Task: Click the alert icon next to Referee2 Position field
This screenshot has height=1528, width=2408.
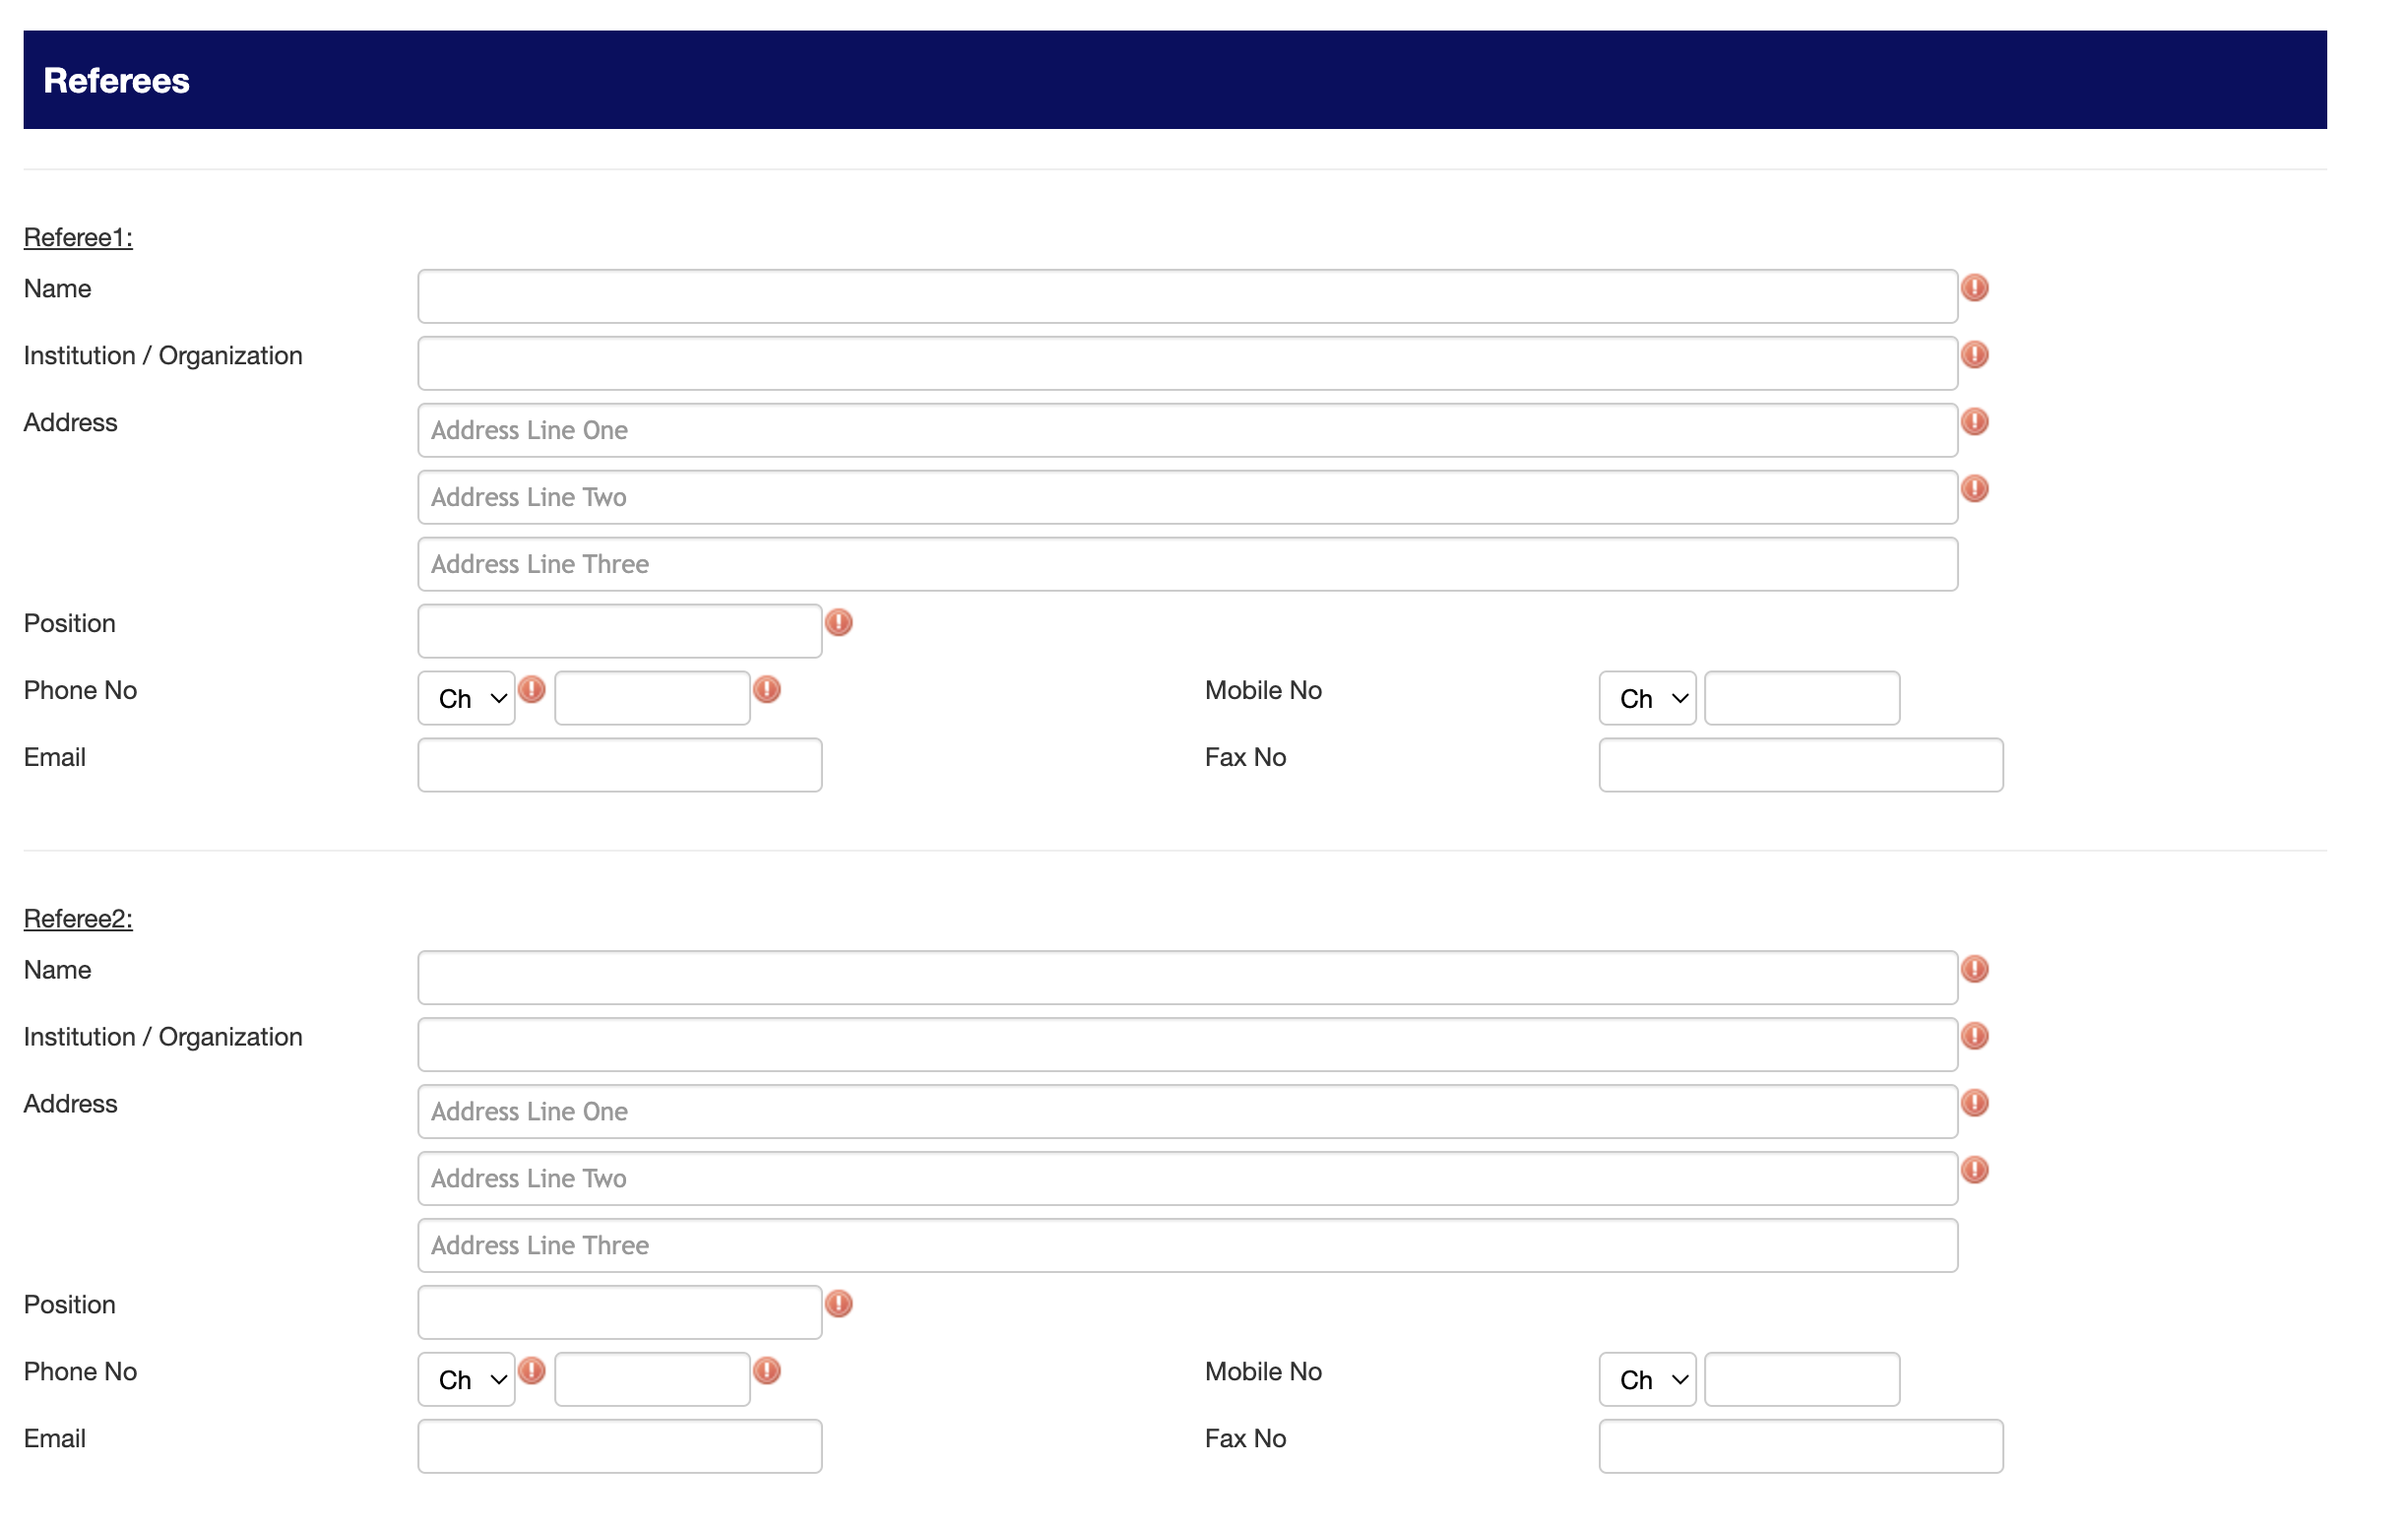Action: point(838,1304)
